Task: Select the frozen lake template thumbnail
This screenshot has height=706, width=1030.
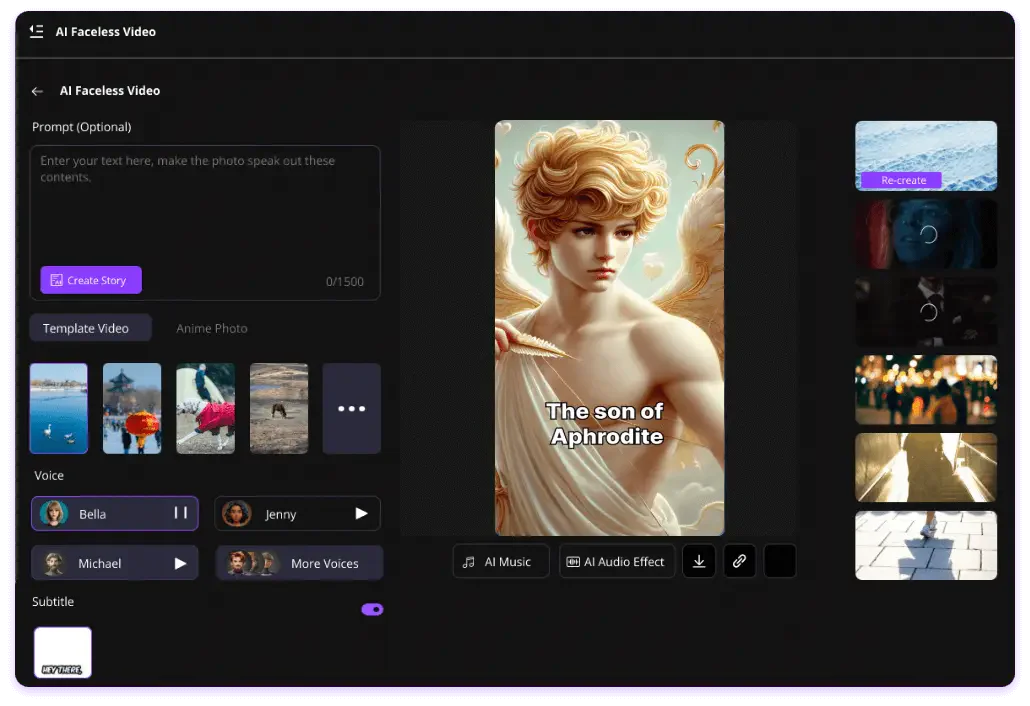Action: [58, 407]
